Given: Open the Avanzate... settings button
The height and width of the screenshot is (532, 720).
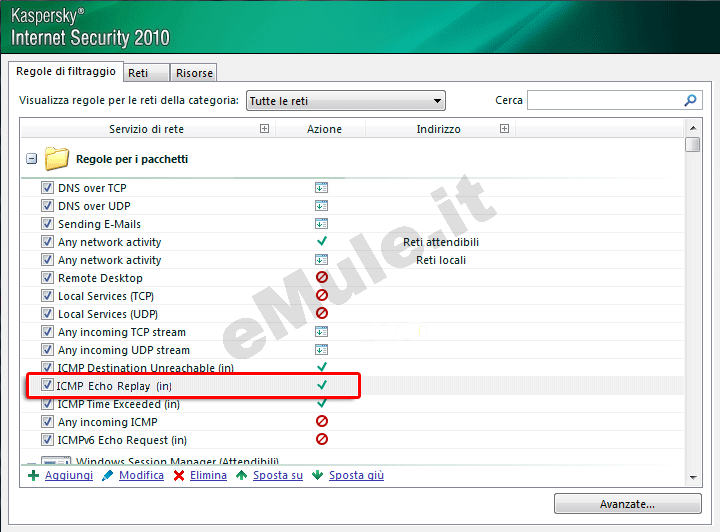Looking at the screenshot, I should click(628, 504).
